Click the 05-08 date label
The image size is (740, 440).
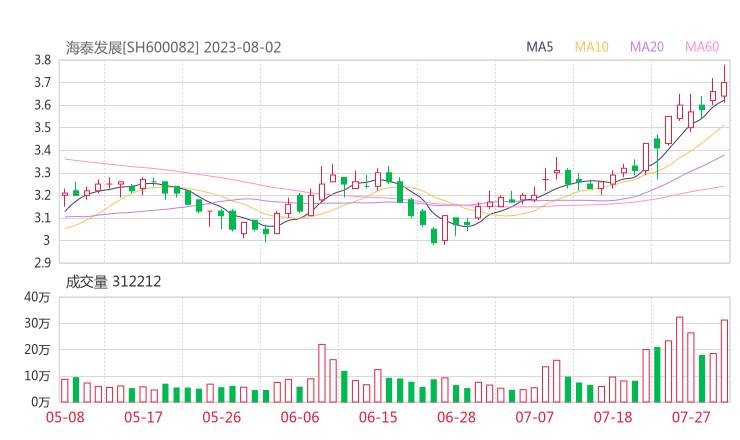coord(65,417)
